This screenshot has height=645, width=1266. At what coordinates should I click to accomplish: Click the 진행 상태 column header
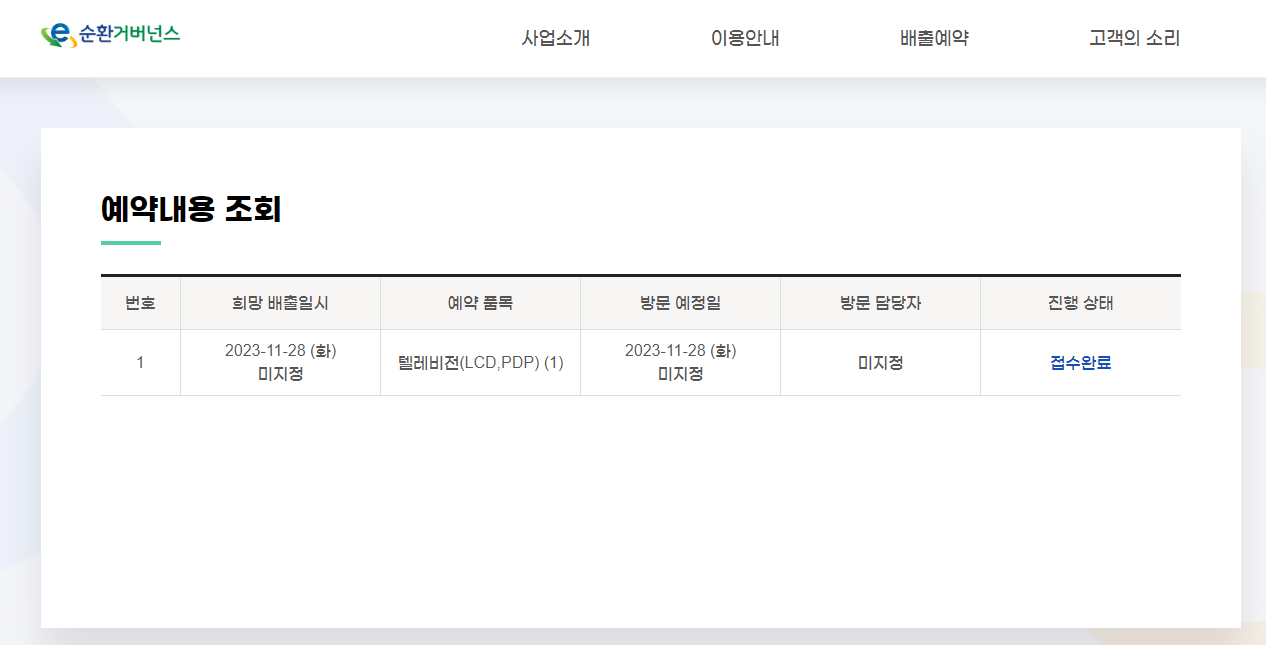pyautogui.click(x=1080, y=303)
